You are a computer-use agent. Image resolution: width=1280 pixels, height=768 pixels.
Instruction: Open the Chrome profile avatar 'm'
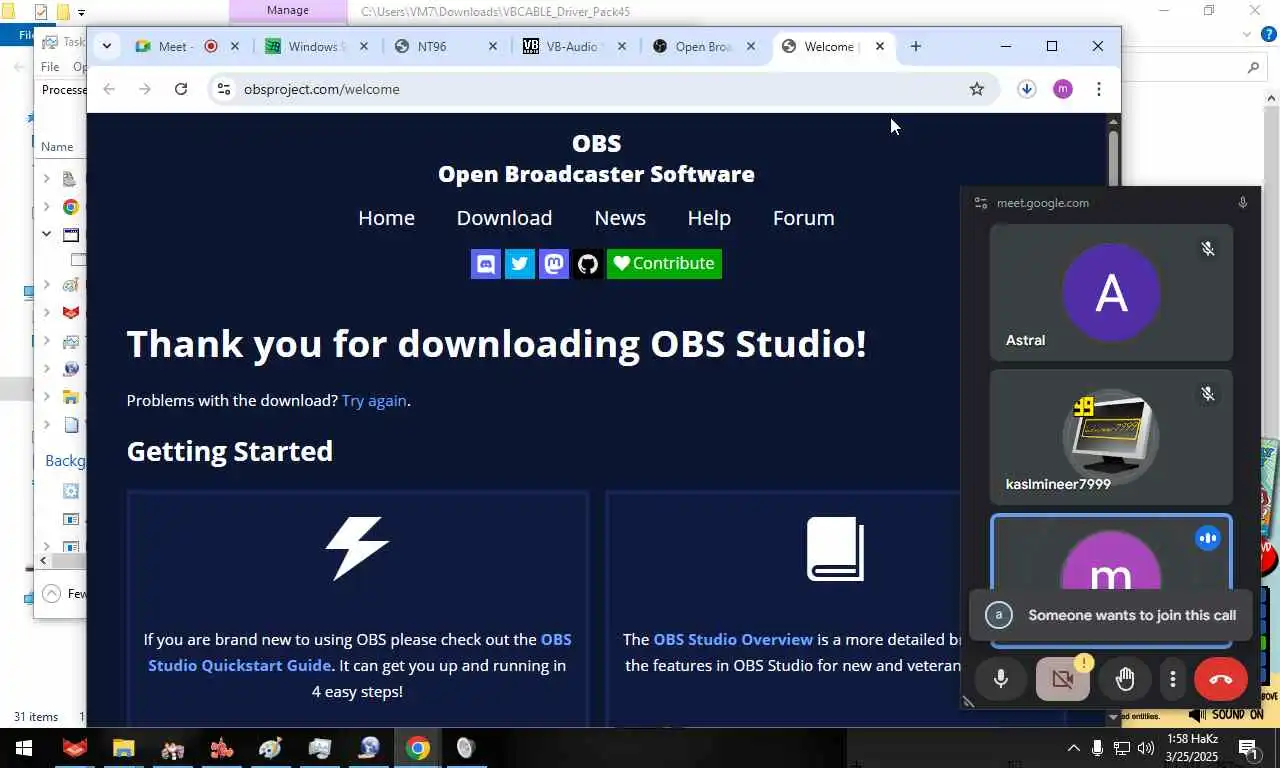[1062, 89]
